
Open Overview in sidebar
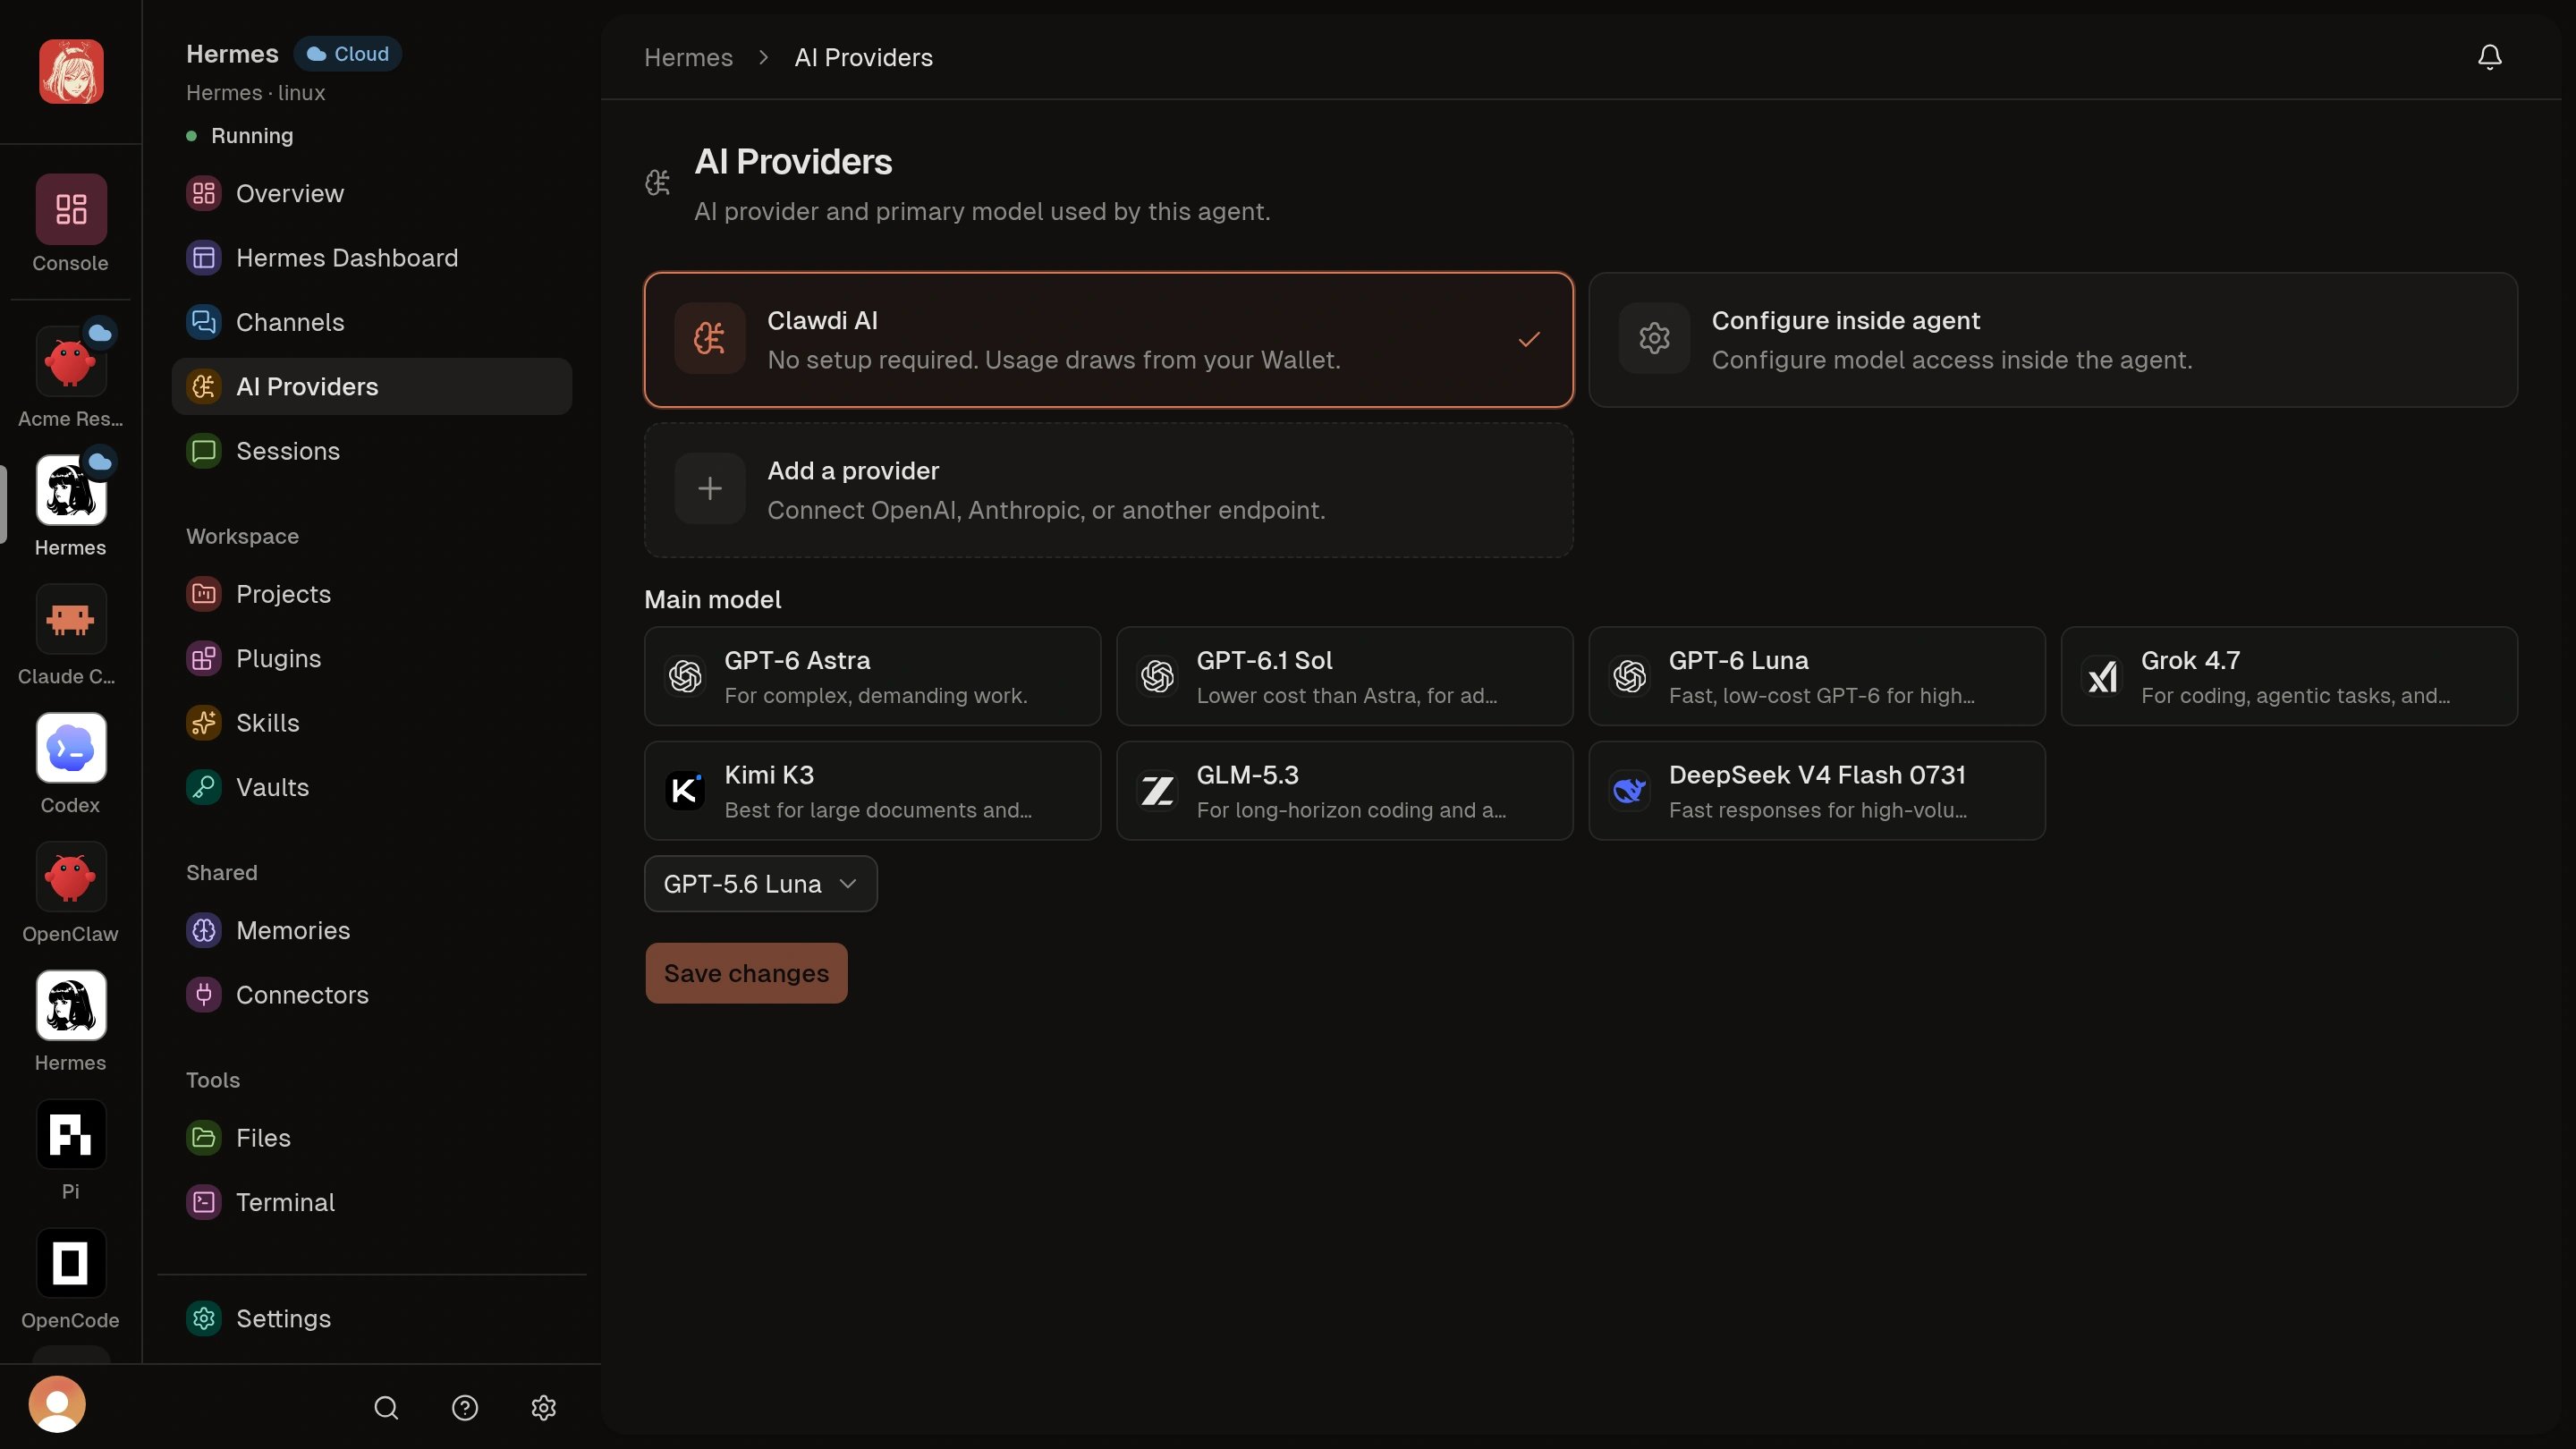pyautogui.click(x=371, y=193)
